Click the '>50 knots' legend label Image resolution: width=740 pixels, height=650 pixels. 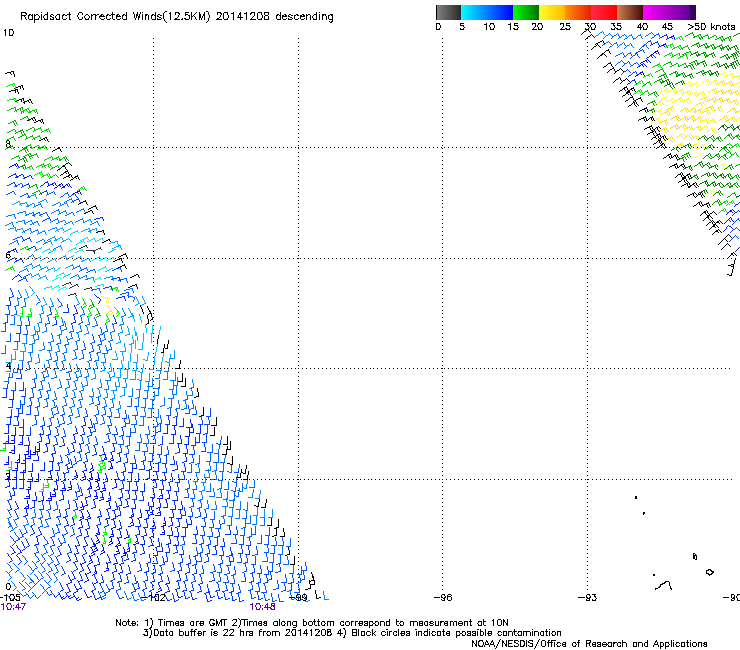[x=711, y=27]
